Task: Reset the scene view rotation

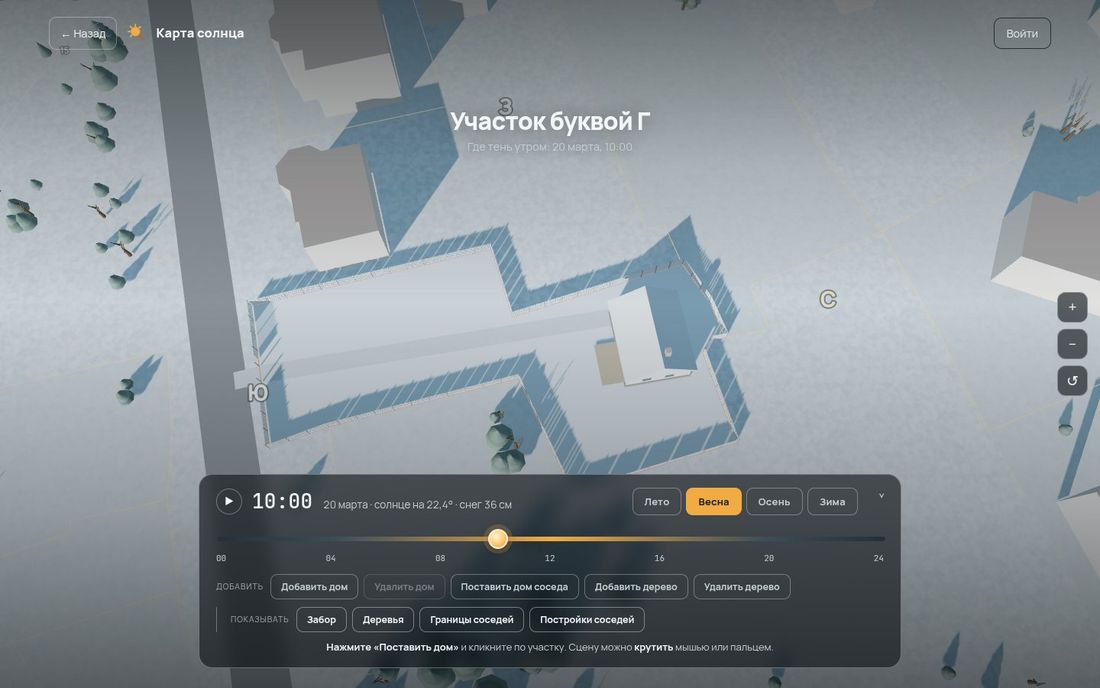Action: point(1072,381)
